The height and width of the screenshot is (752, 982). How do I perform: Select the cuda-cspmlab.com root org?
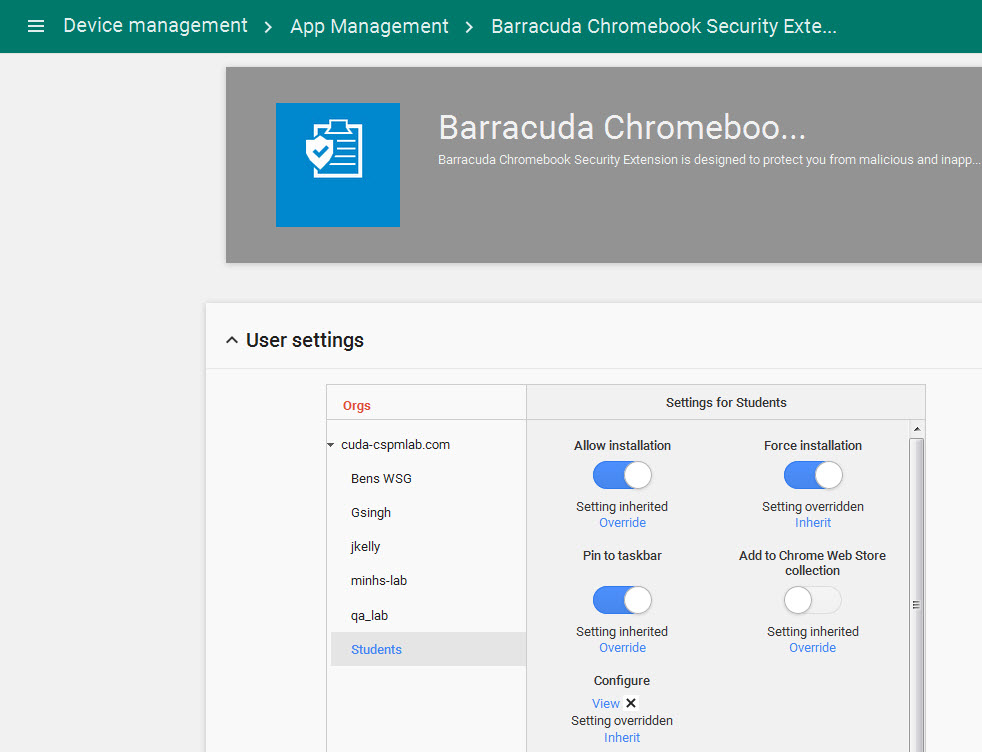pyautogui.click(x=395, y=445)
